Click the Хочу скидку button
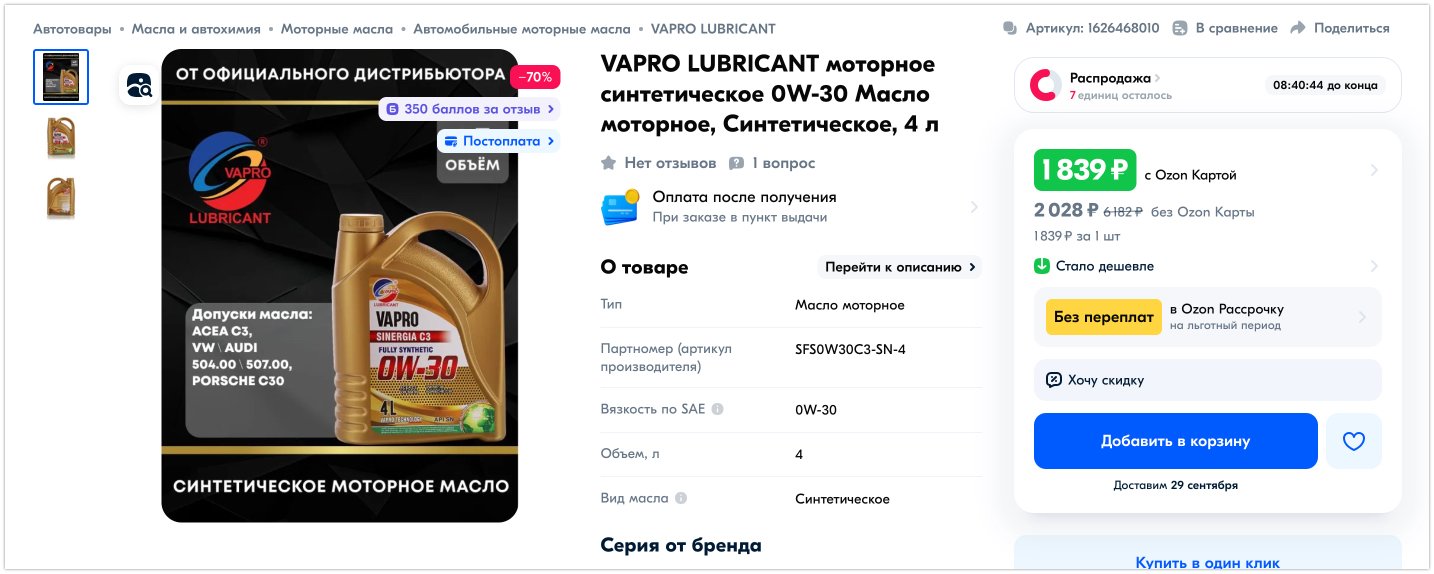Viewport: 1434px width, 574px height. coord(1208,380)
